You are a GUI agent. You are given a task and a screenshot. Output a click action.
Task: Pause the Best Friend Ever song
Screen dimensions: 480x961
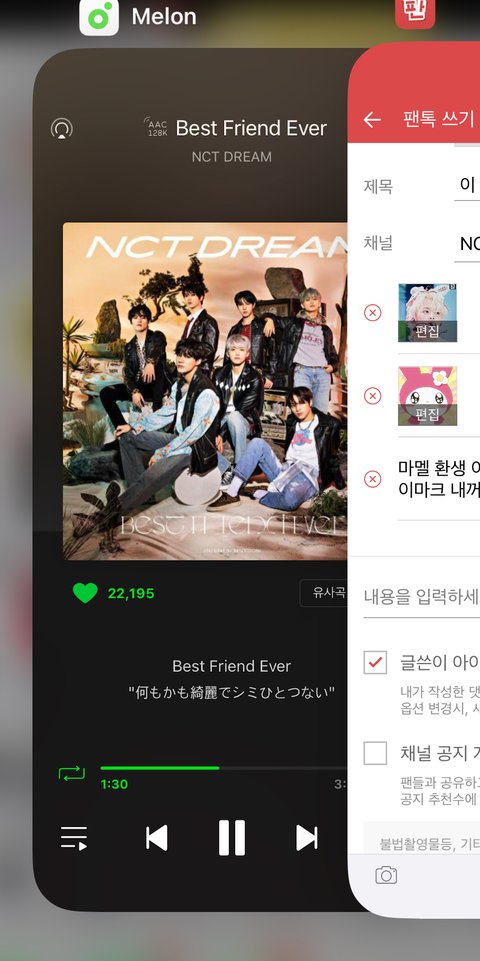(x=232, y=838)
